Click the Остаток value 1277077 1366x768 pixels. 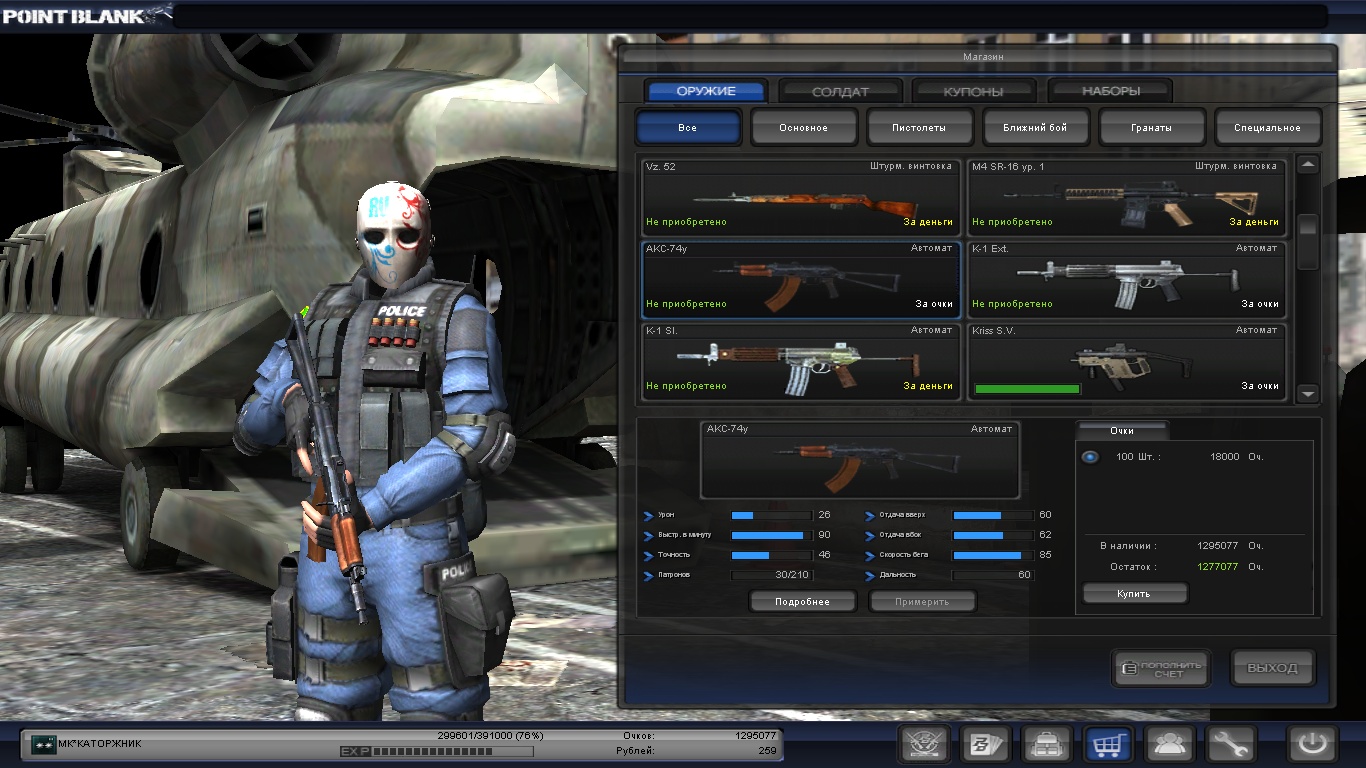[x=1217, y=567]
